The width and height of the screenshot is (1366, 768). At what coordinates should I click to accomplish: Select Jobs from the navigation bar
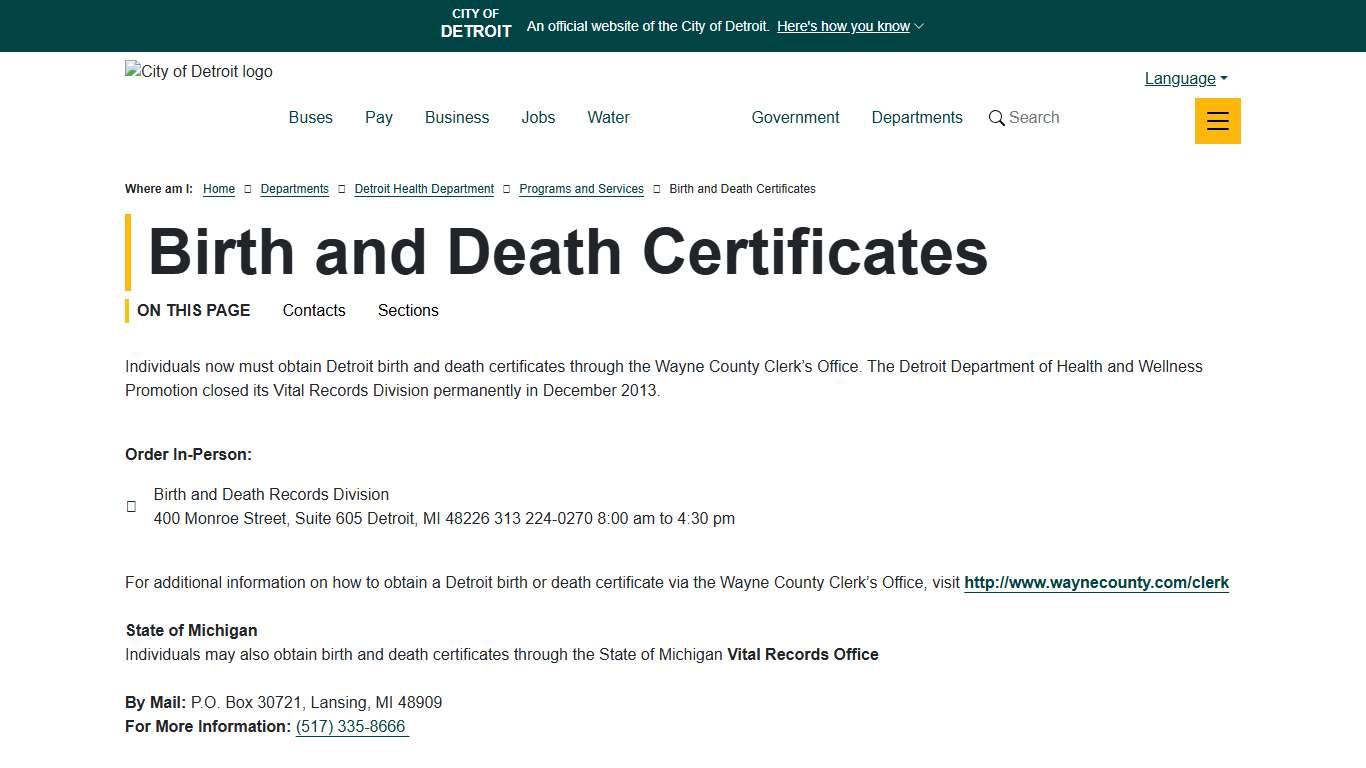(x=538, y=117)
